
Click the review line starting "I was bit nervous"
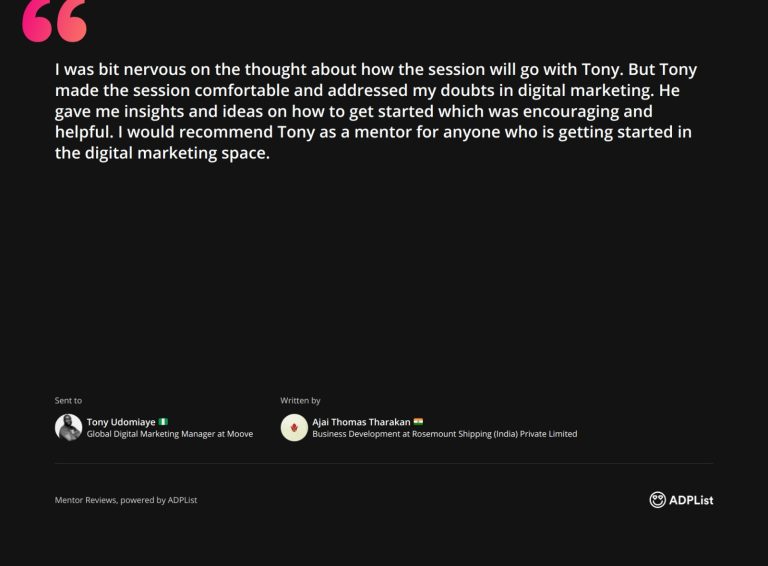click(375, 70)
